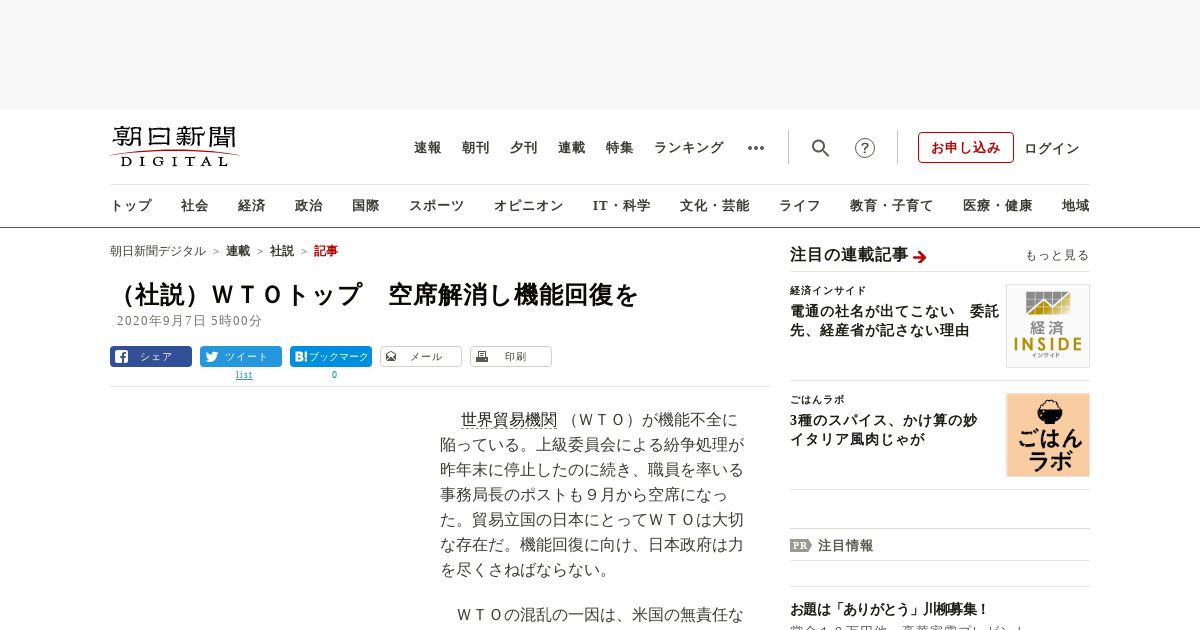Open the search magnifier icon
The width and height of the screenshot is (1200, 630).
(x=820, y=148)
